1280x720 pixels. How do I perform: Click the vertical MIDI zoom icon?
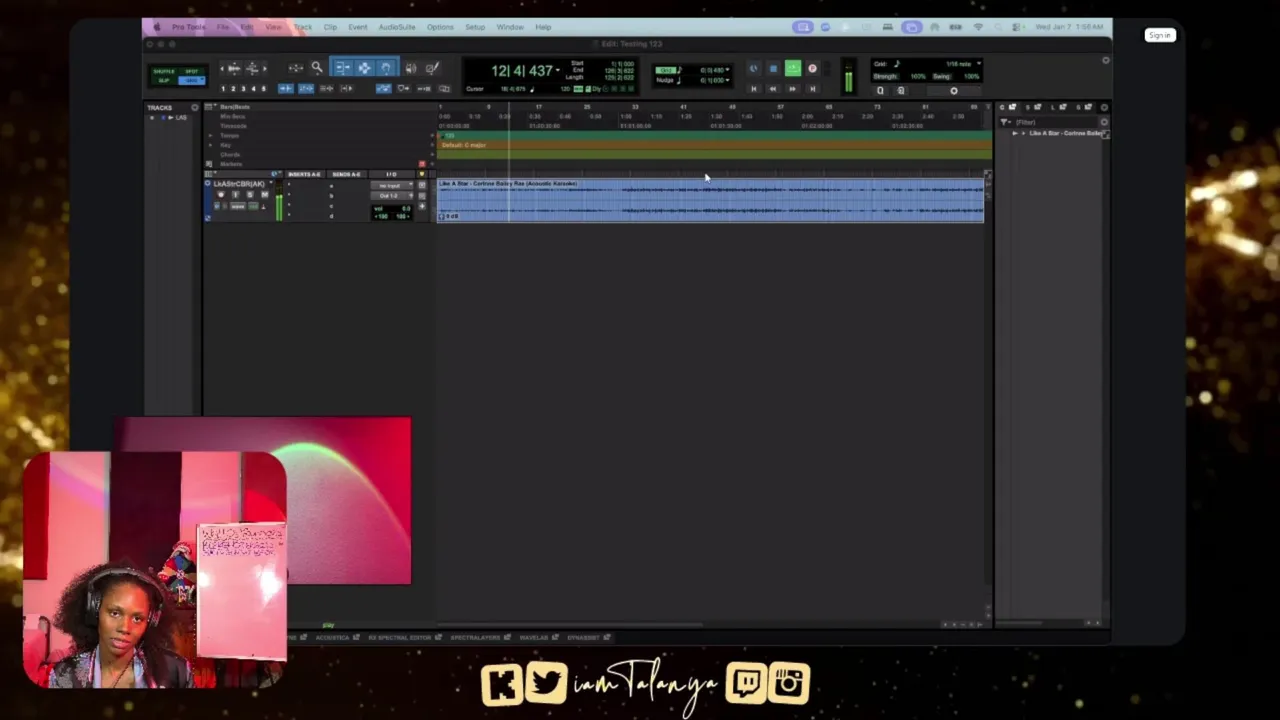click(252, 68)
